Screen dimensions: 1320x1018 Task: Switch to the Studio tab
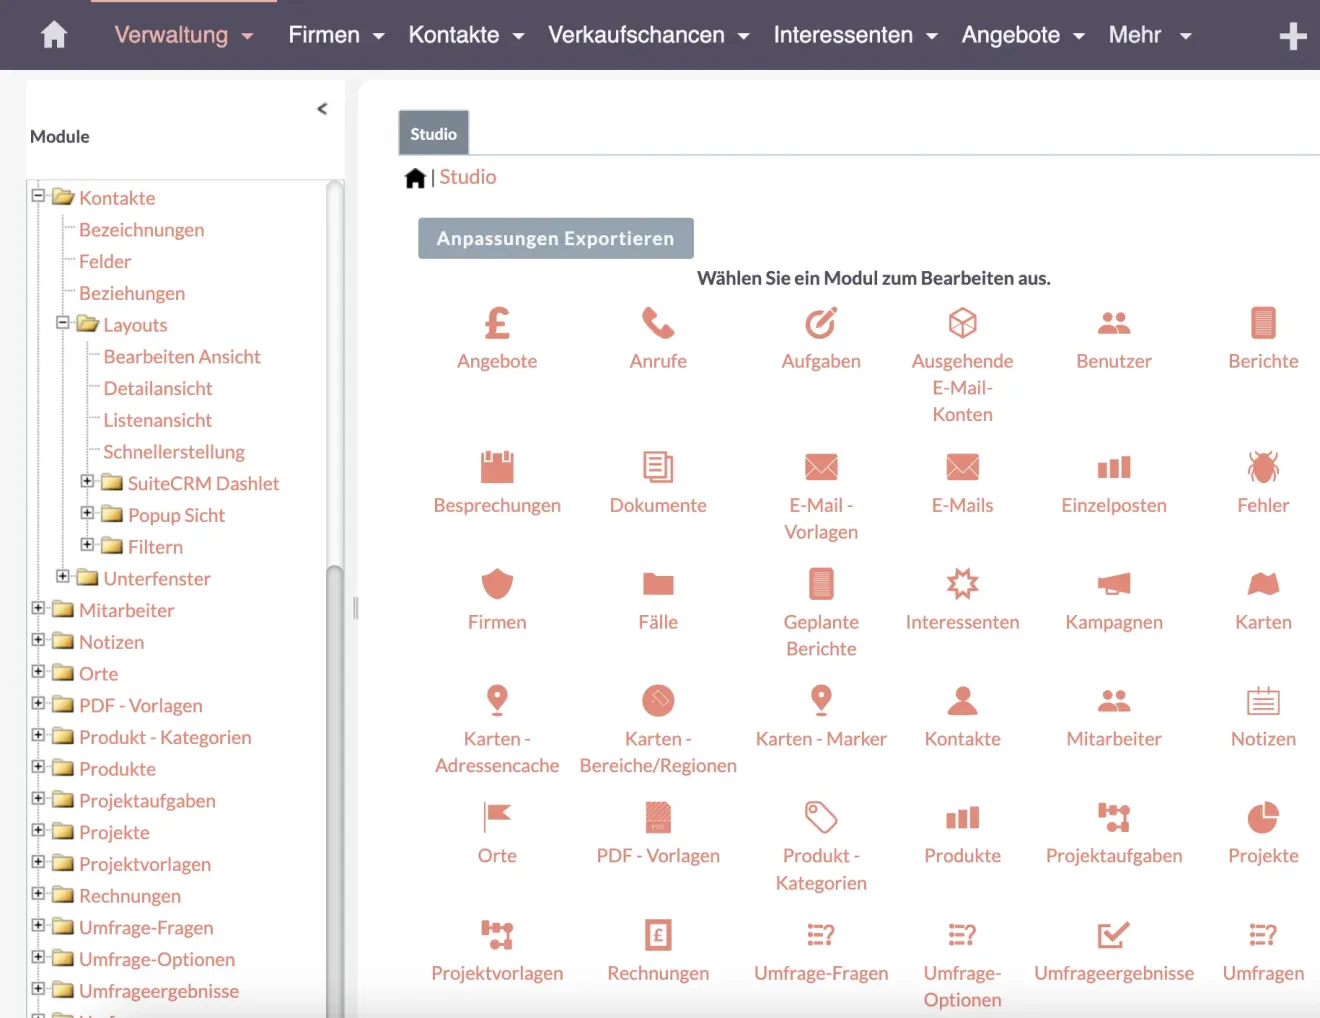pos(433,132)
